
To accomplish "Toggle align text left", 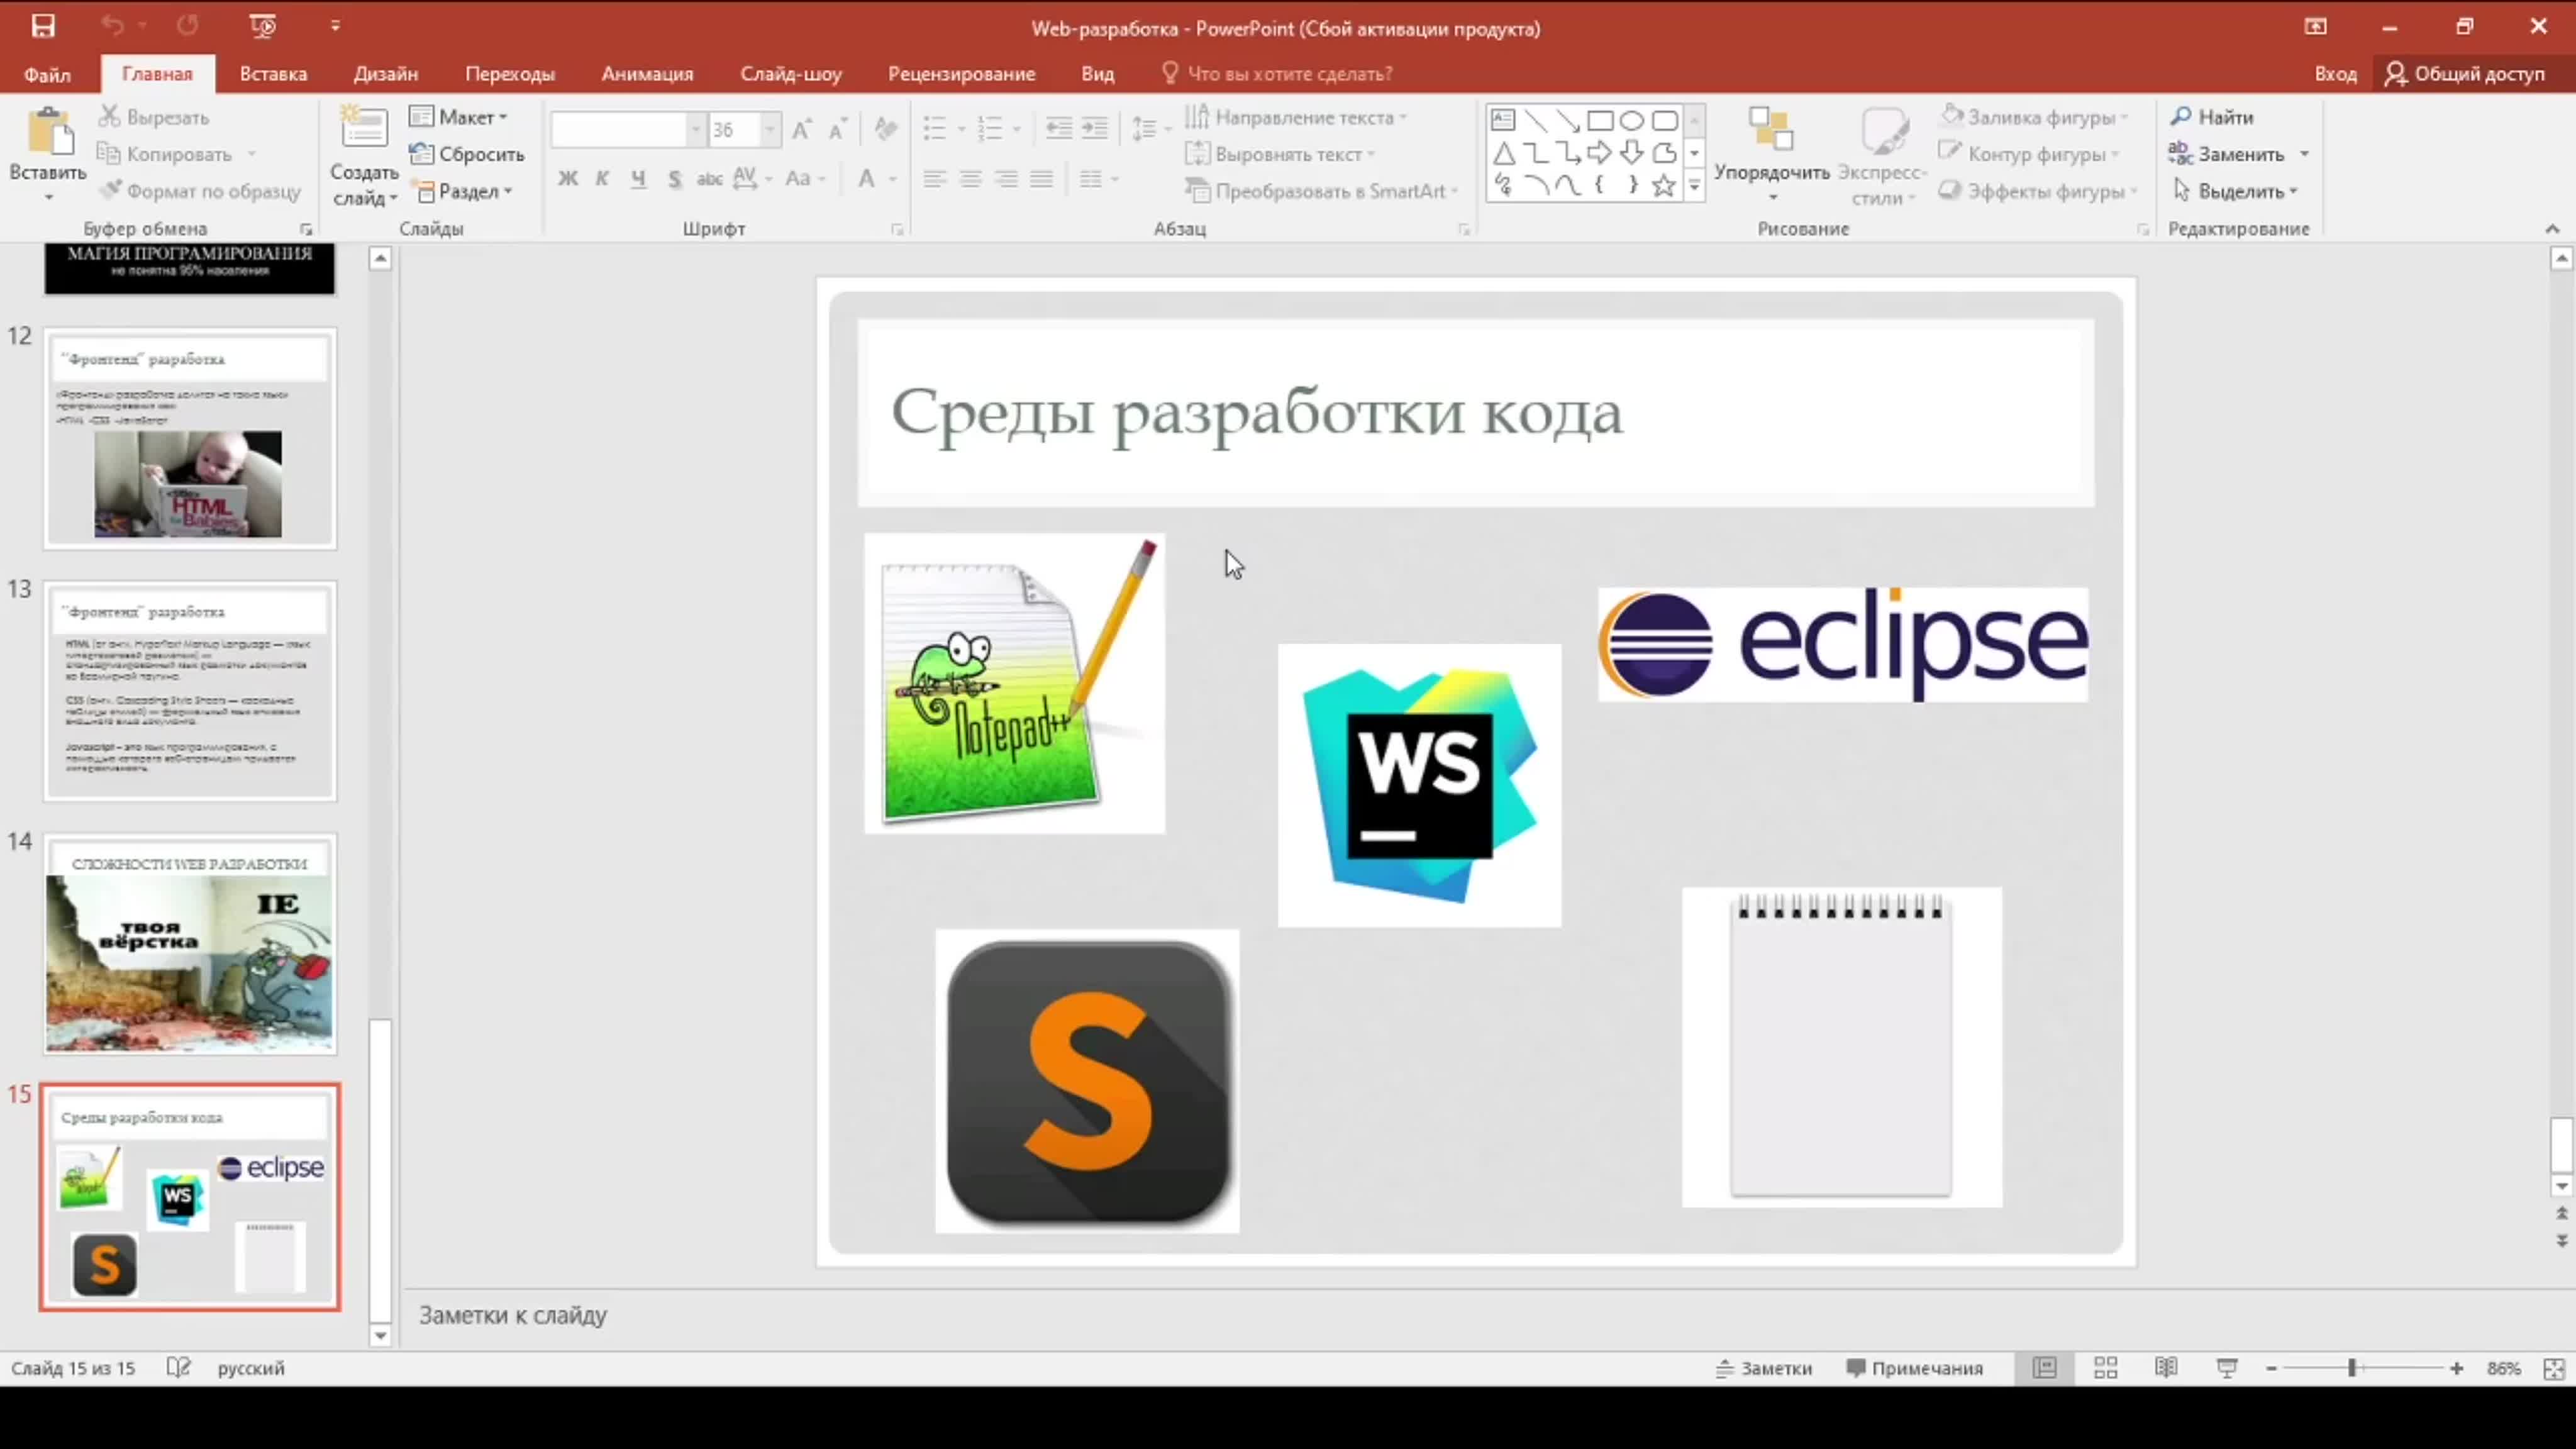I will [x=934, y=179].
